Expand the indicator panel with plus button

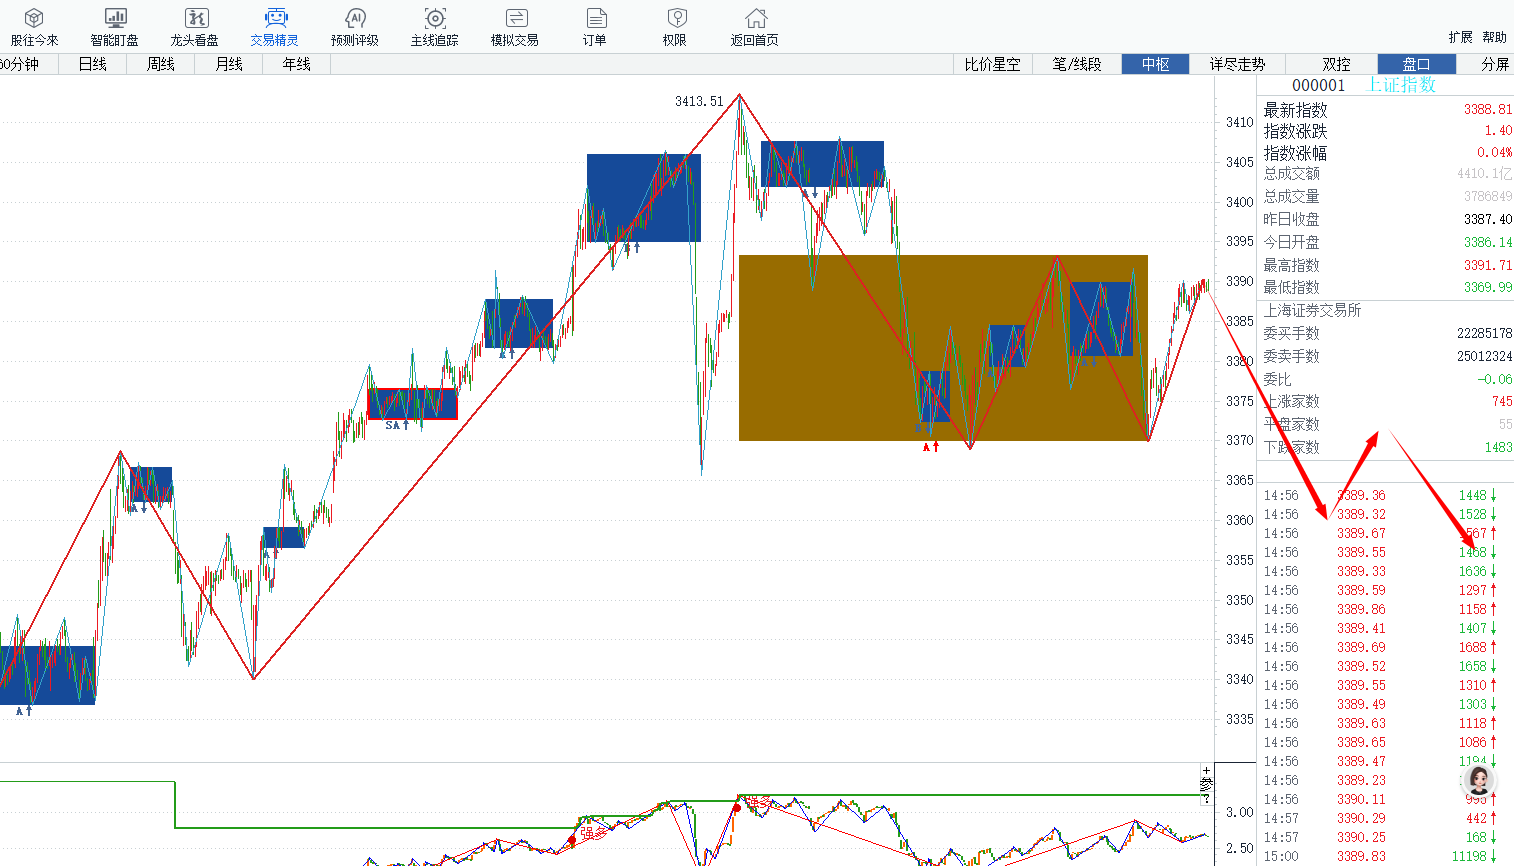(x=1206, y=771)
